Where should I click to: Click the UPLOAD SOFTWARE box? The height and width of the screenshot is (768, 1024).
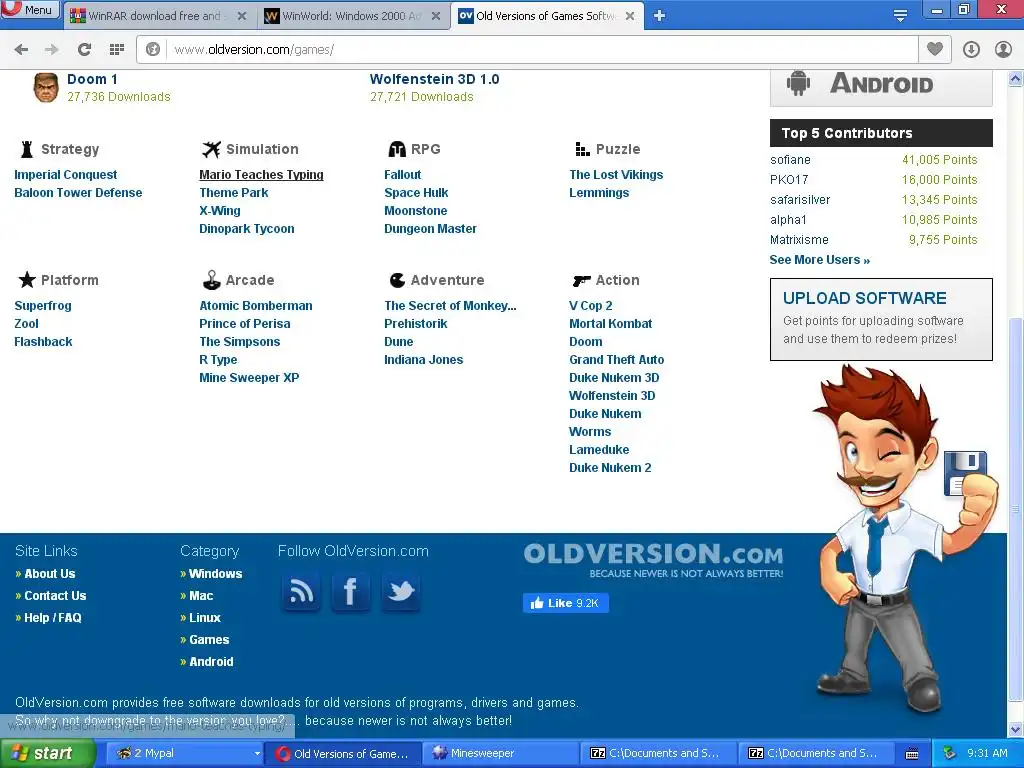point(881,319)
